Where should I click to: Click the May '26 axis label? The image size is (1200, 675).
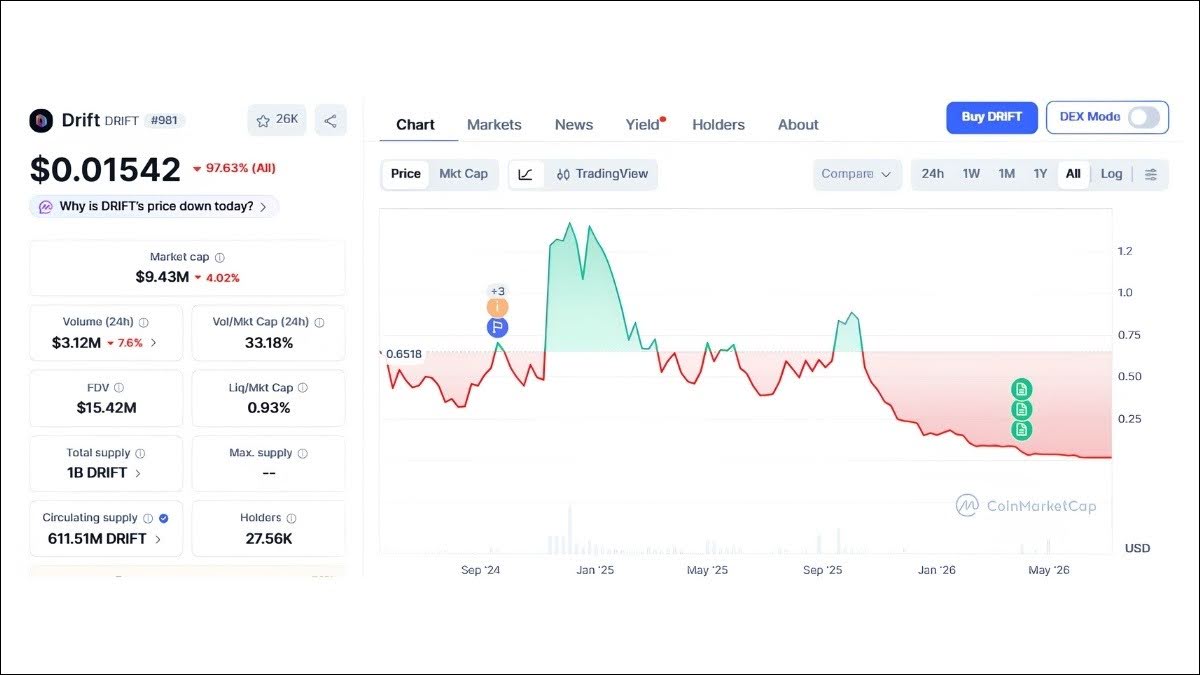pos(1049,570)
